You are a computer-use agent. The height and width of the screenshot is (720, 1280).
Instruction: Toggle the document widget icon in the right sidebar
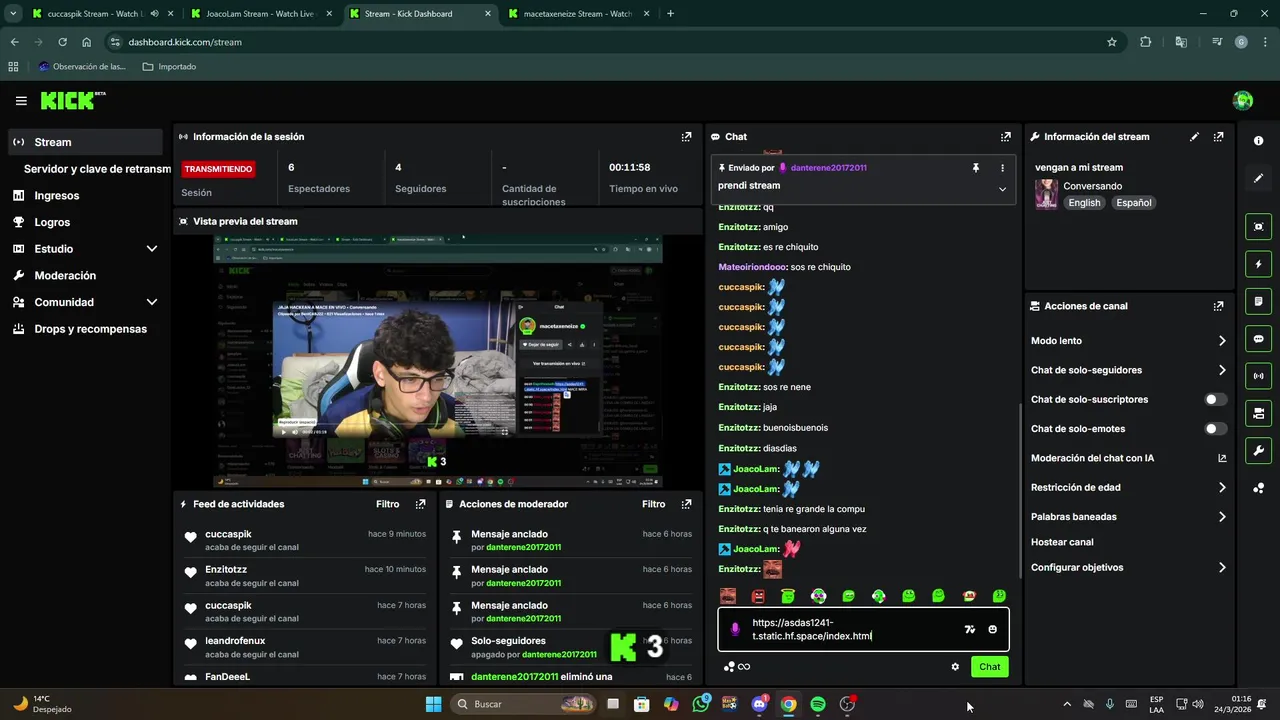click(x=1258, y=301)
